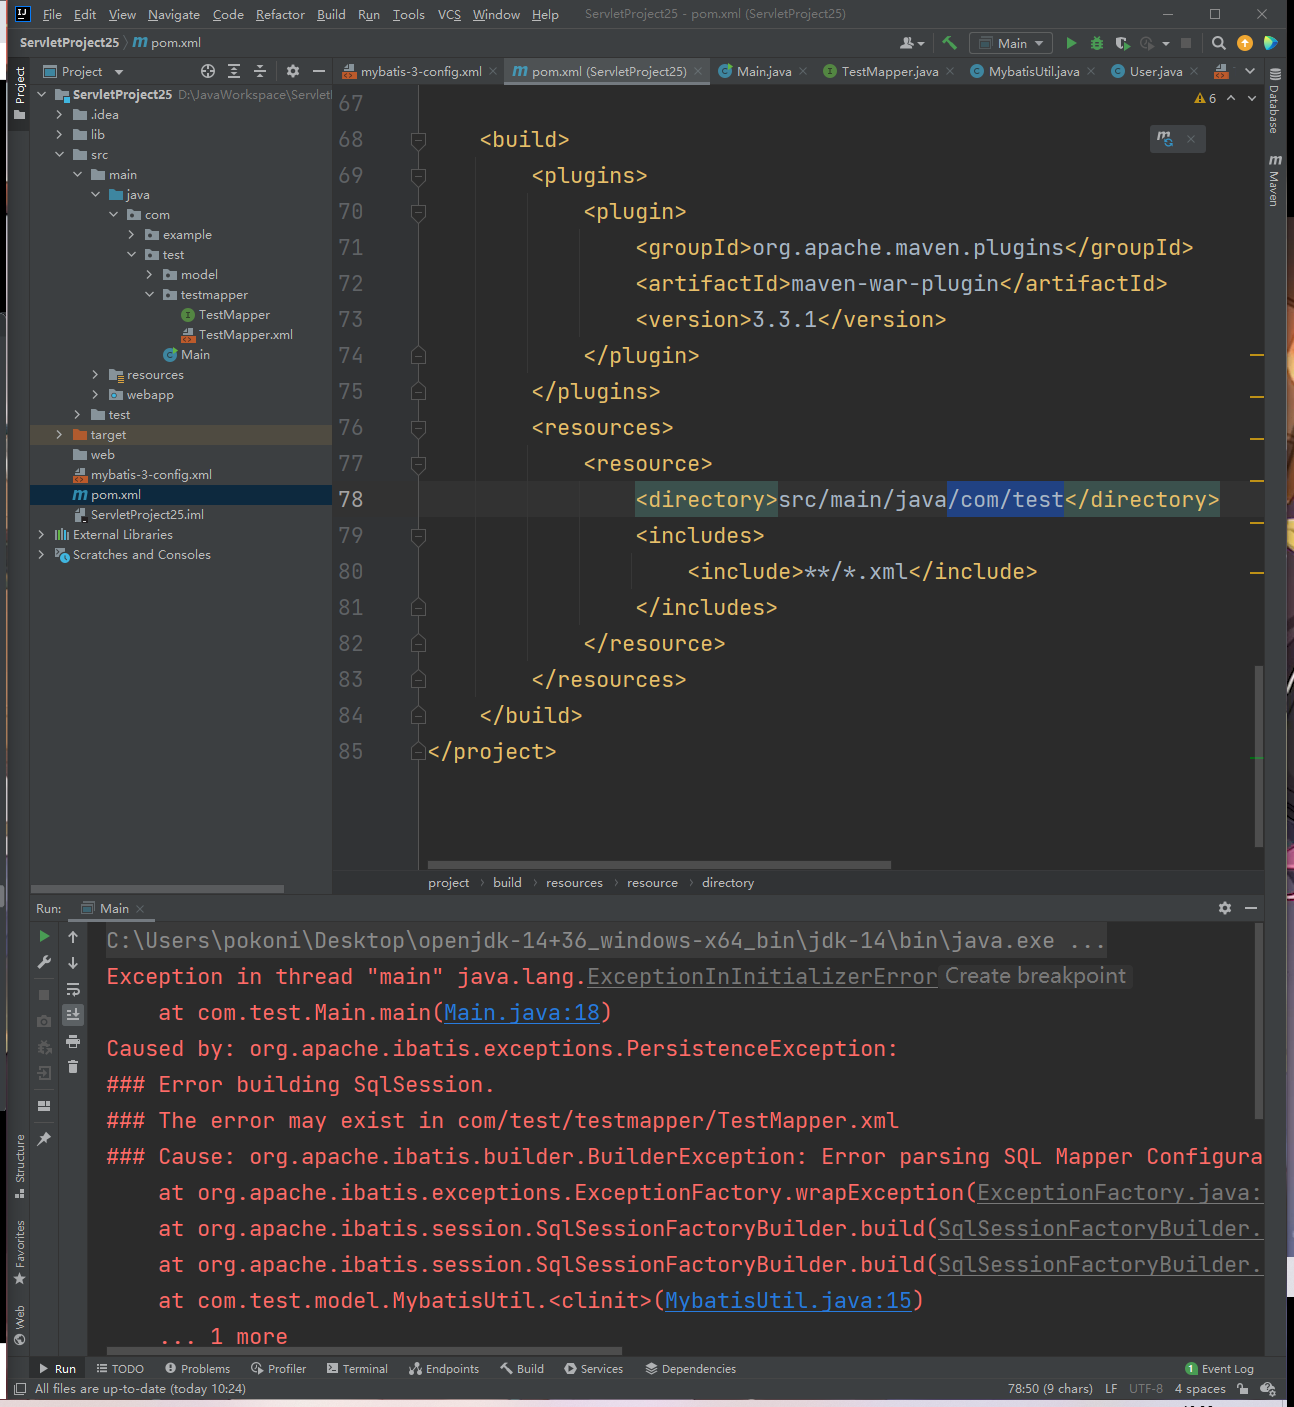Print the console output
1294x1407 pixels.
pos(73,1041)
